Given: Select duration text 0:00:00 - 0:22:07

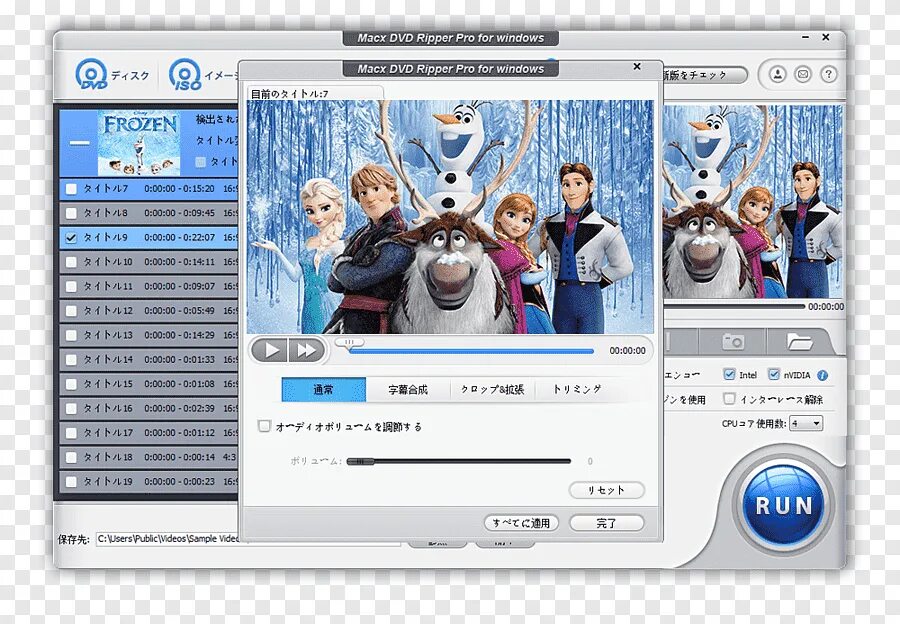Looking at the screenshot, I should (x=180, y=237).
